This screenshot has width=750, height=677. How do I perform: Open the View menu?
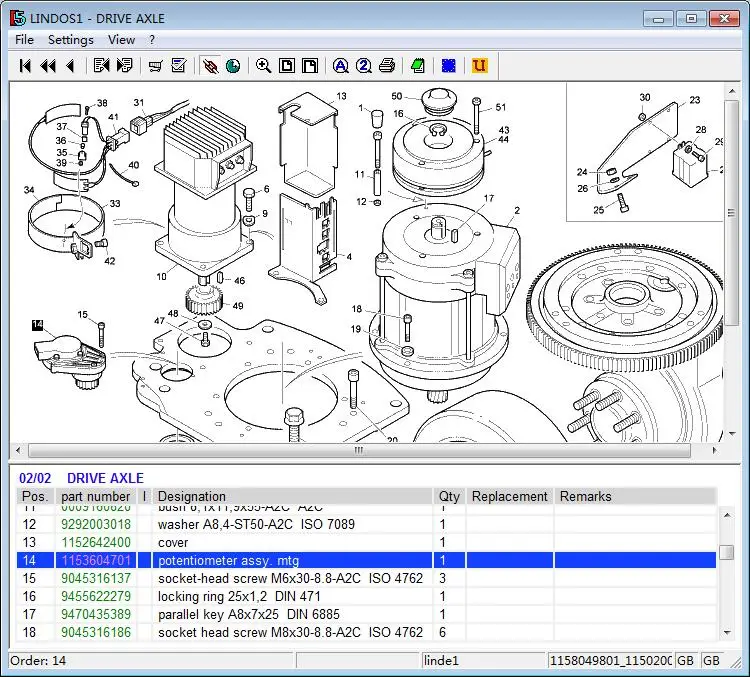point(121,40)
